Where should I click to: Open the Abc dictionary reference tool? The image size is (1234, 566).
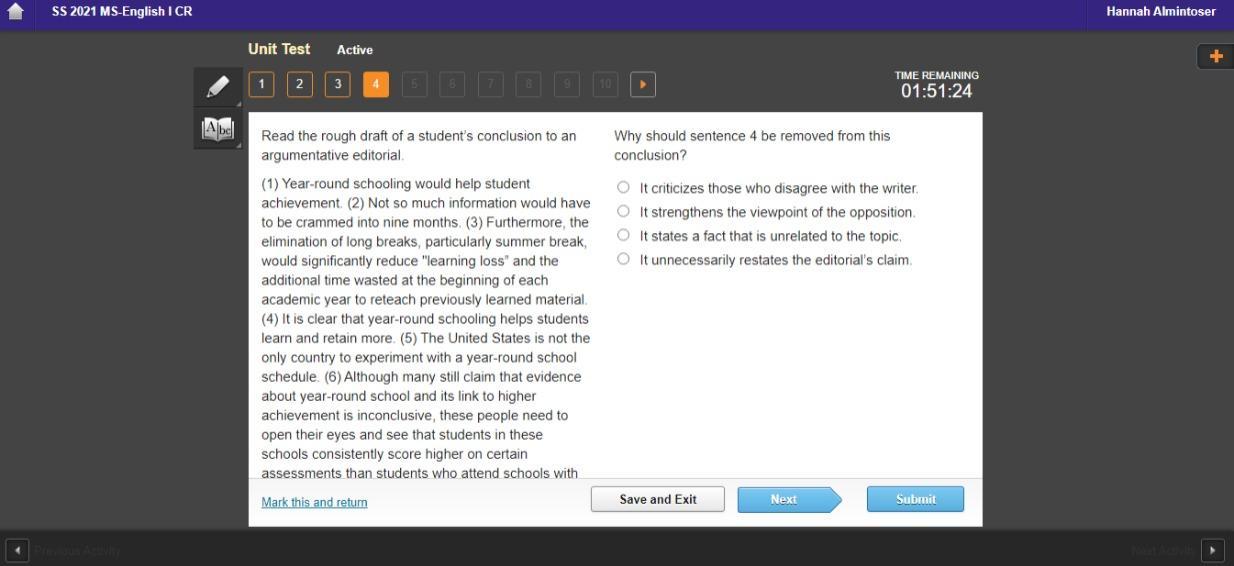(x=218, y=129)
